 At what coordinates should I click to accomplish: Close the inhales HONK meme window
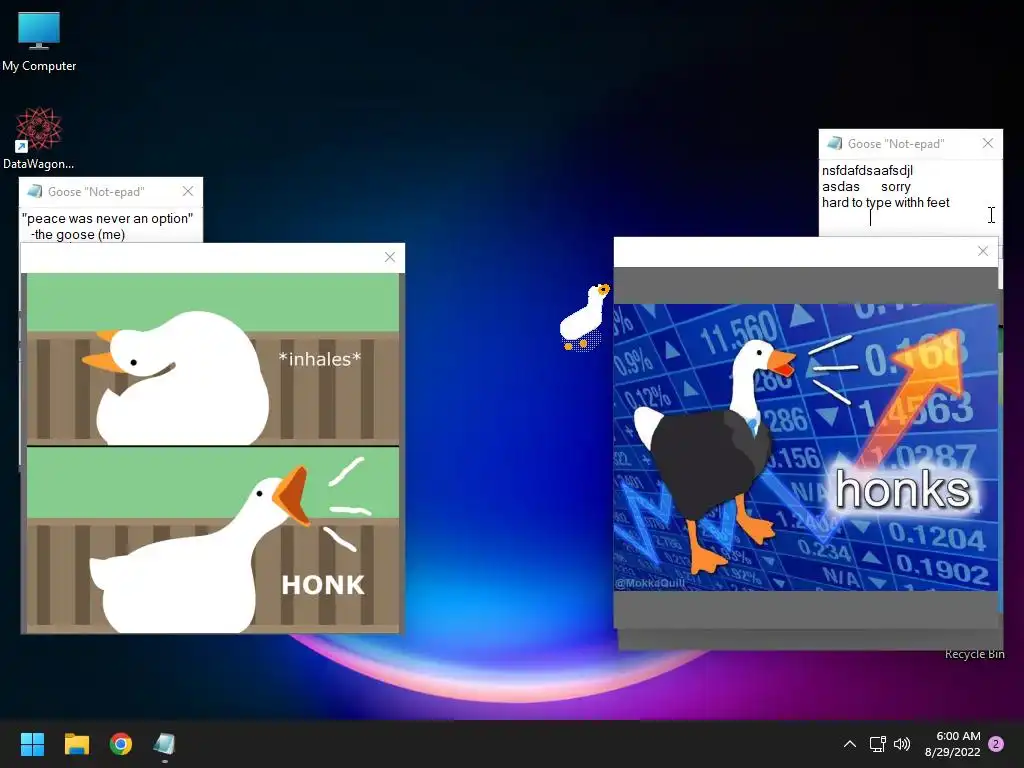coord(390,257)
